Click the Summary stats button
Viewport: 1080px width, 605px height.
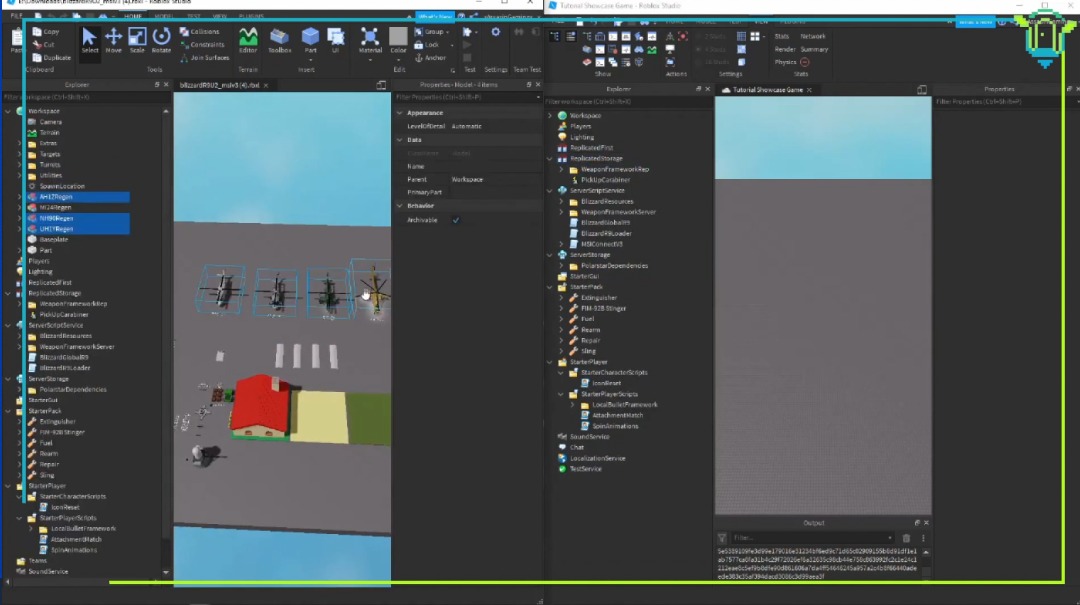814,50
